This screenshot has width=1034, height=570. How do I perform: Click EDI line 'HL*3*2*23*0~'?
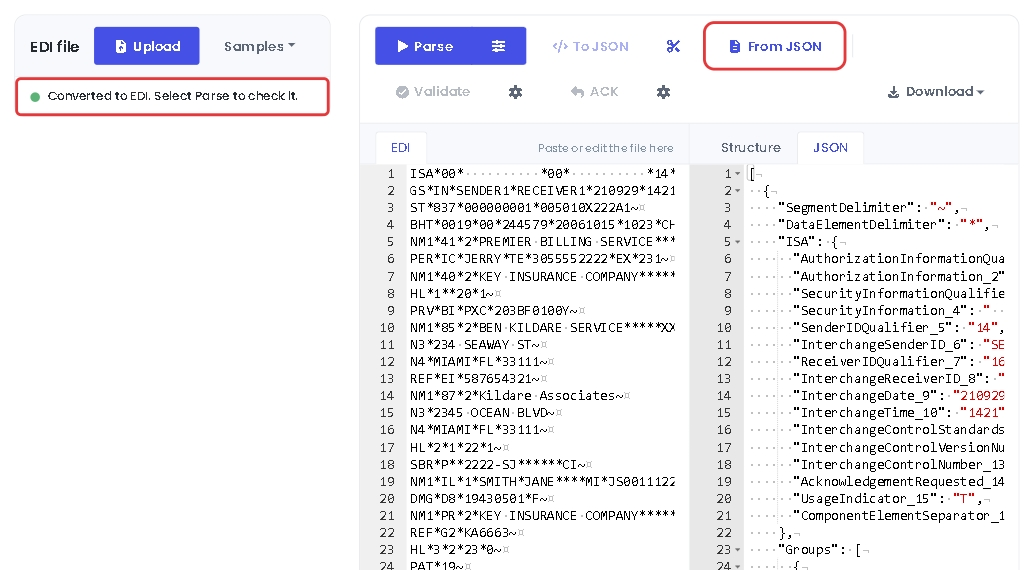click(x=459, y=550)
